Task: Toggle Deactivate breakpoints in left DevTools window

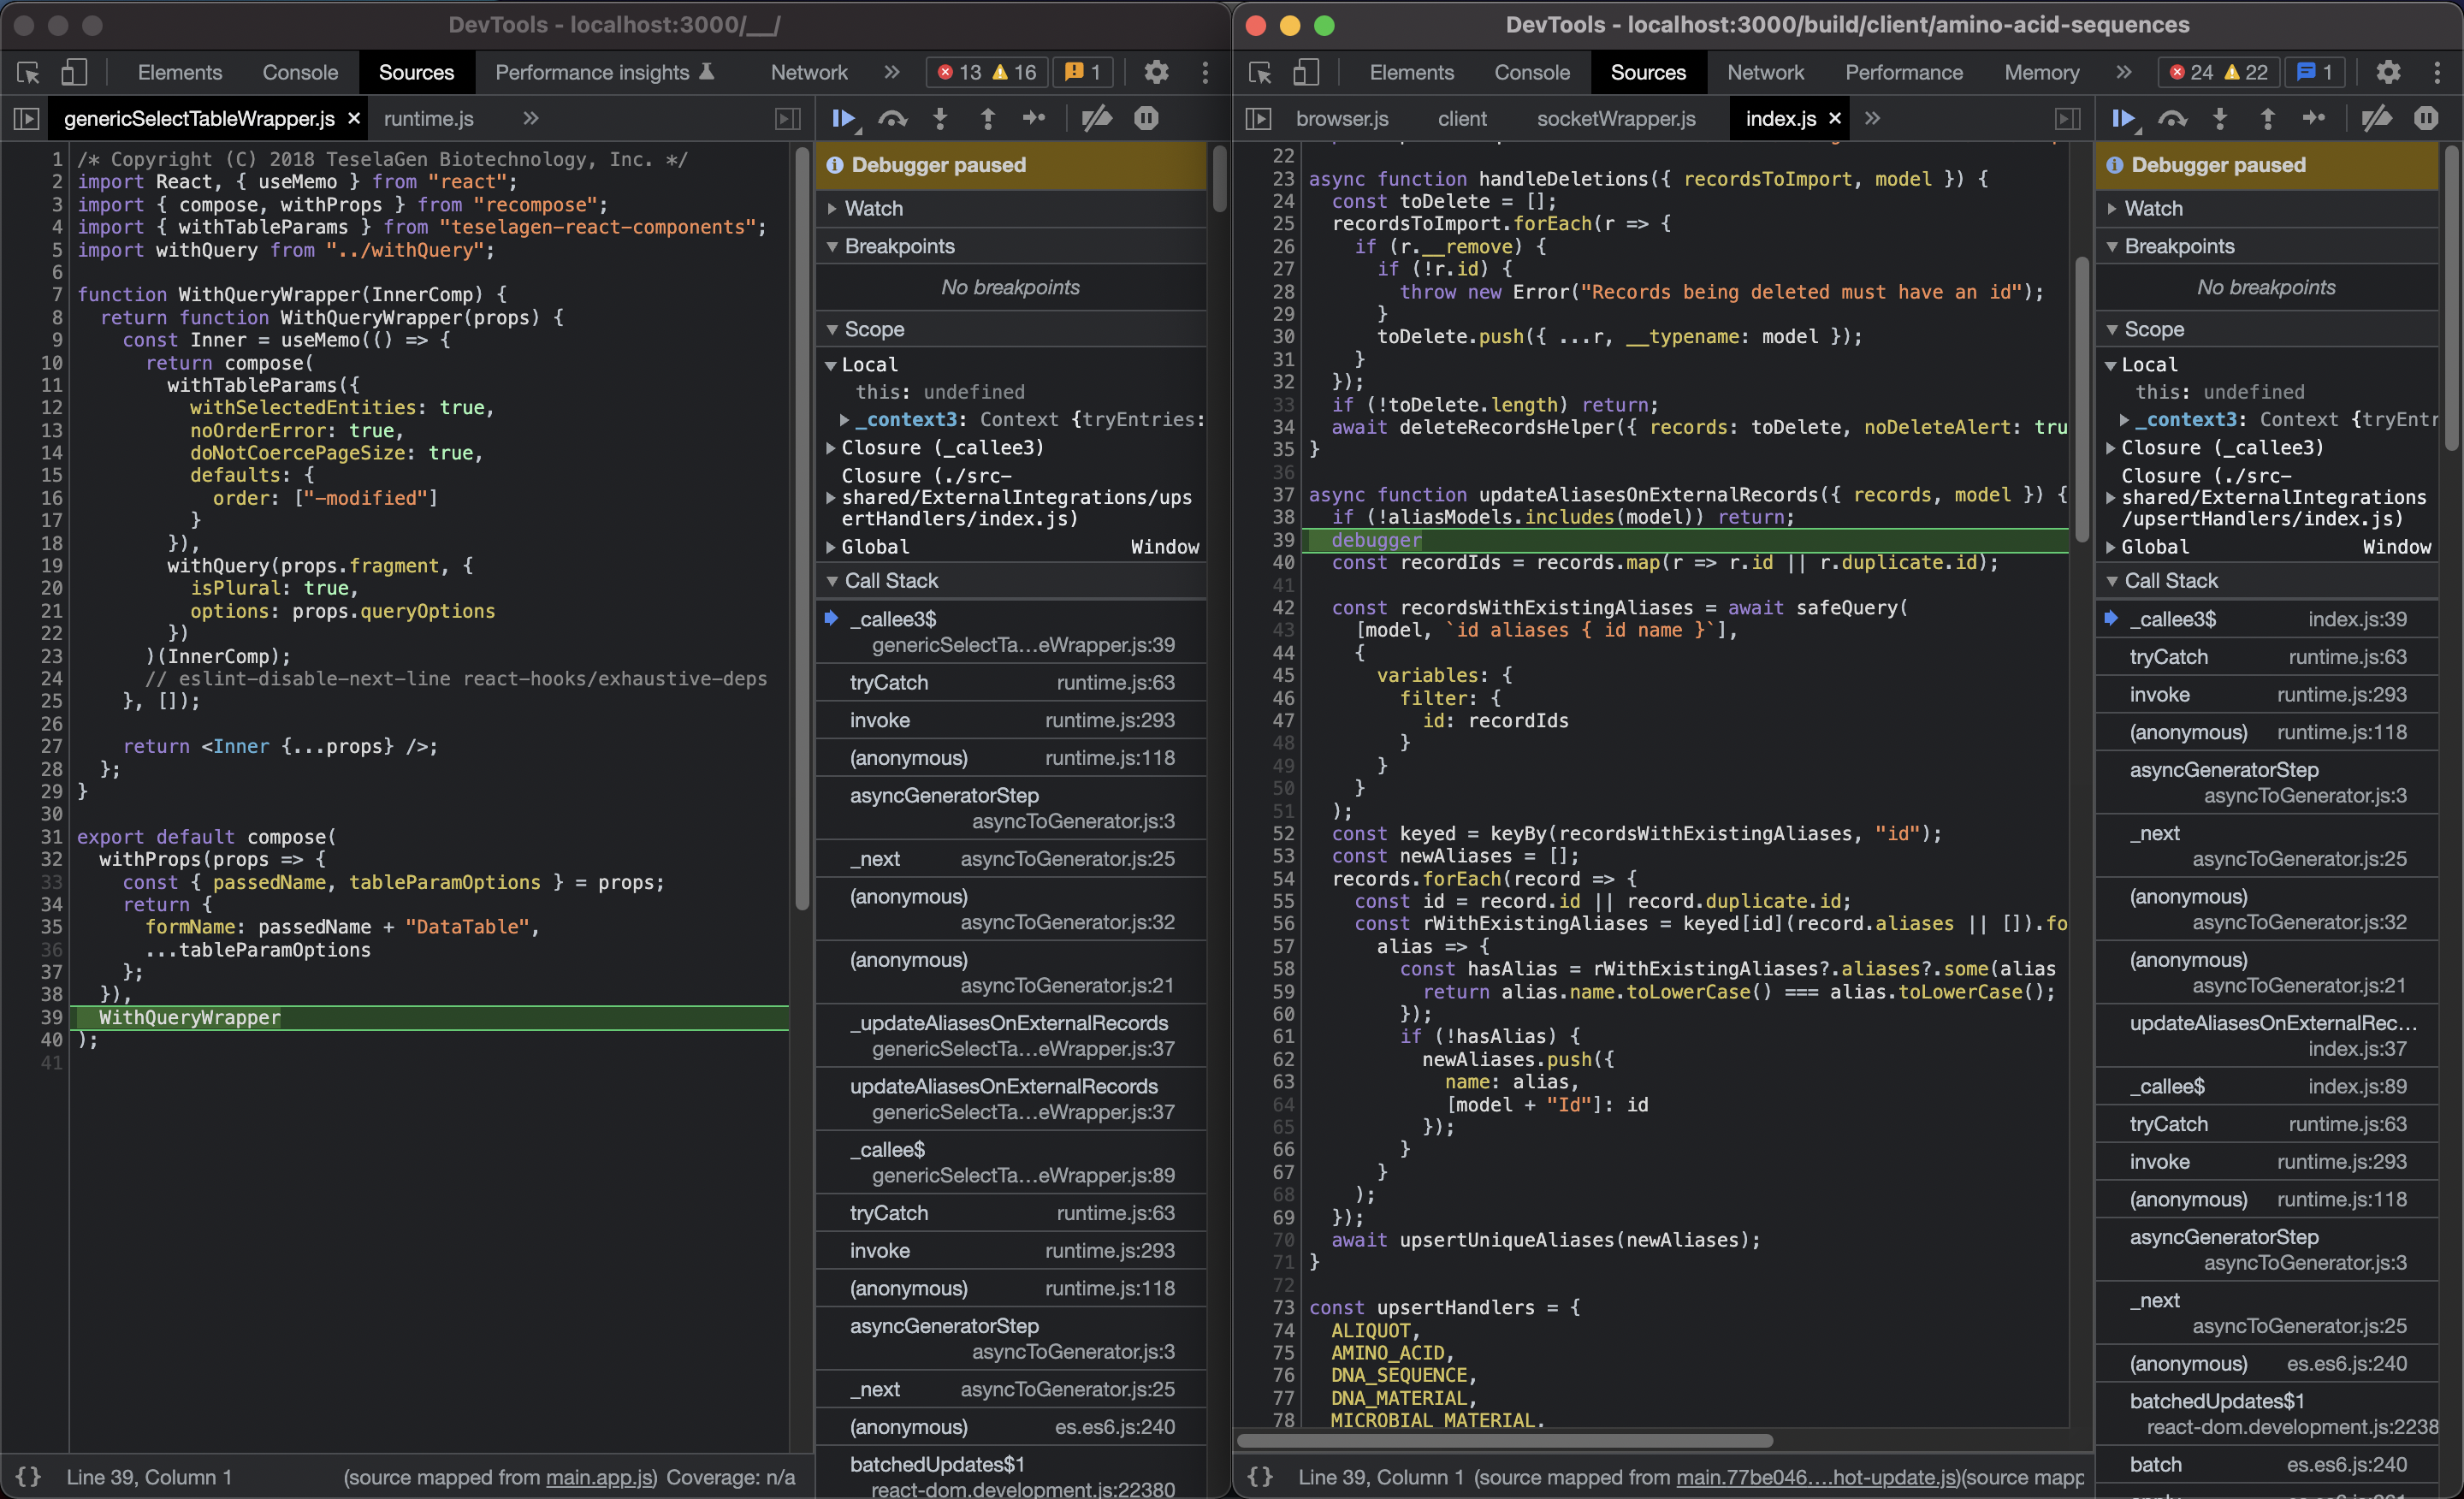Action: click(1097, 119)
